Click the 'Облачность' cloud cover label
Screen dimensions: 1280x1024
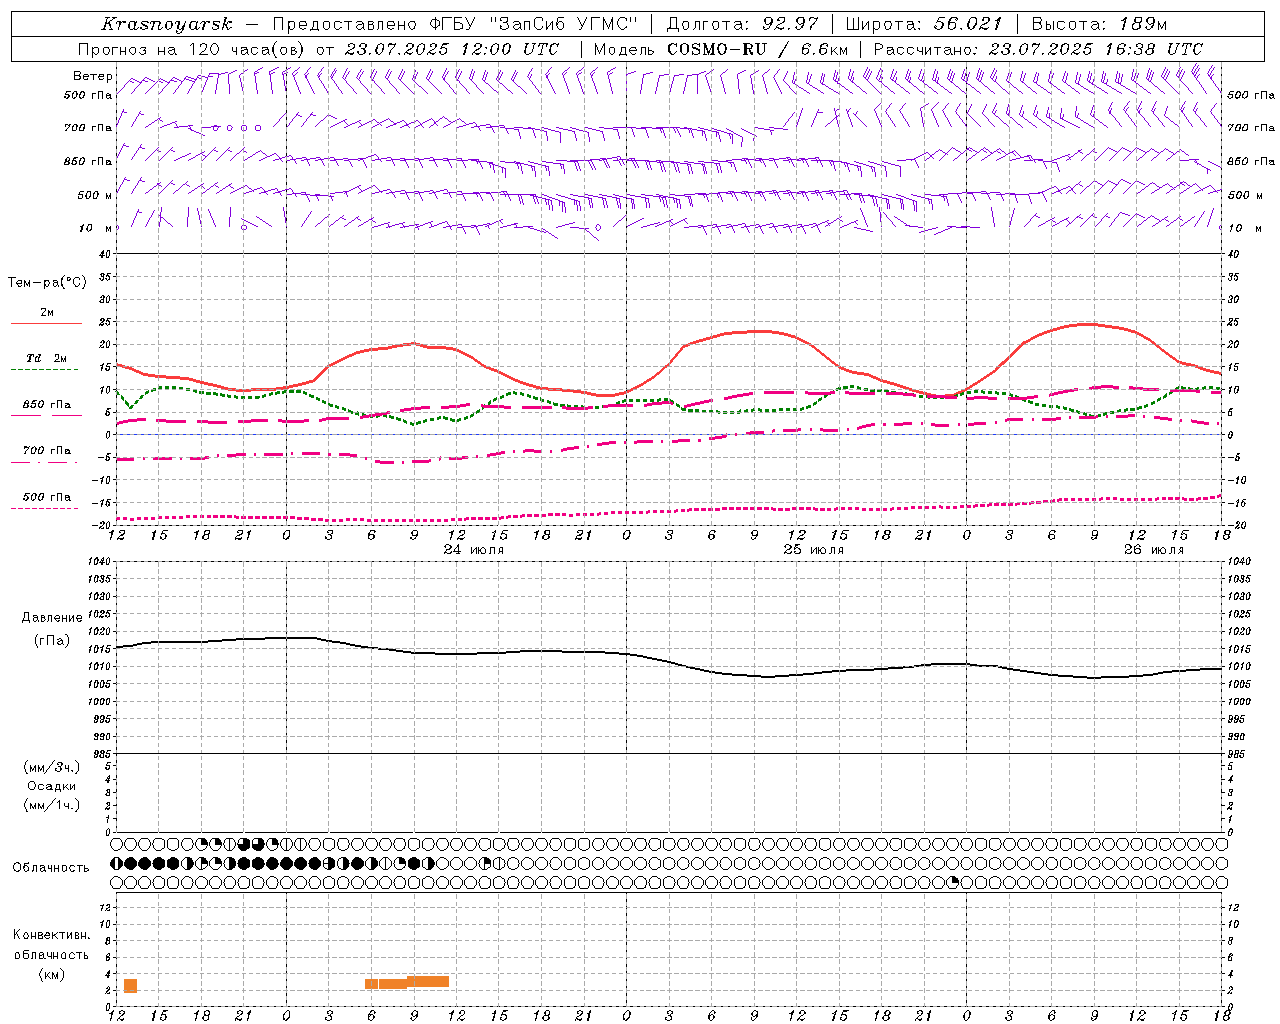[51, 868]
